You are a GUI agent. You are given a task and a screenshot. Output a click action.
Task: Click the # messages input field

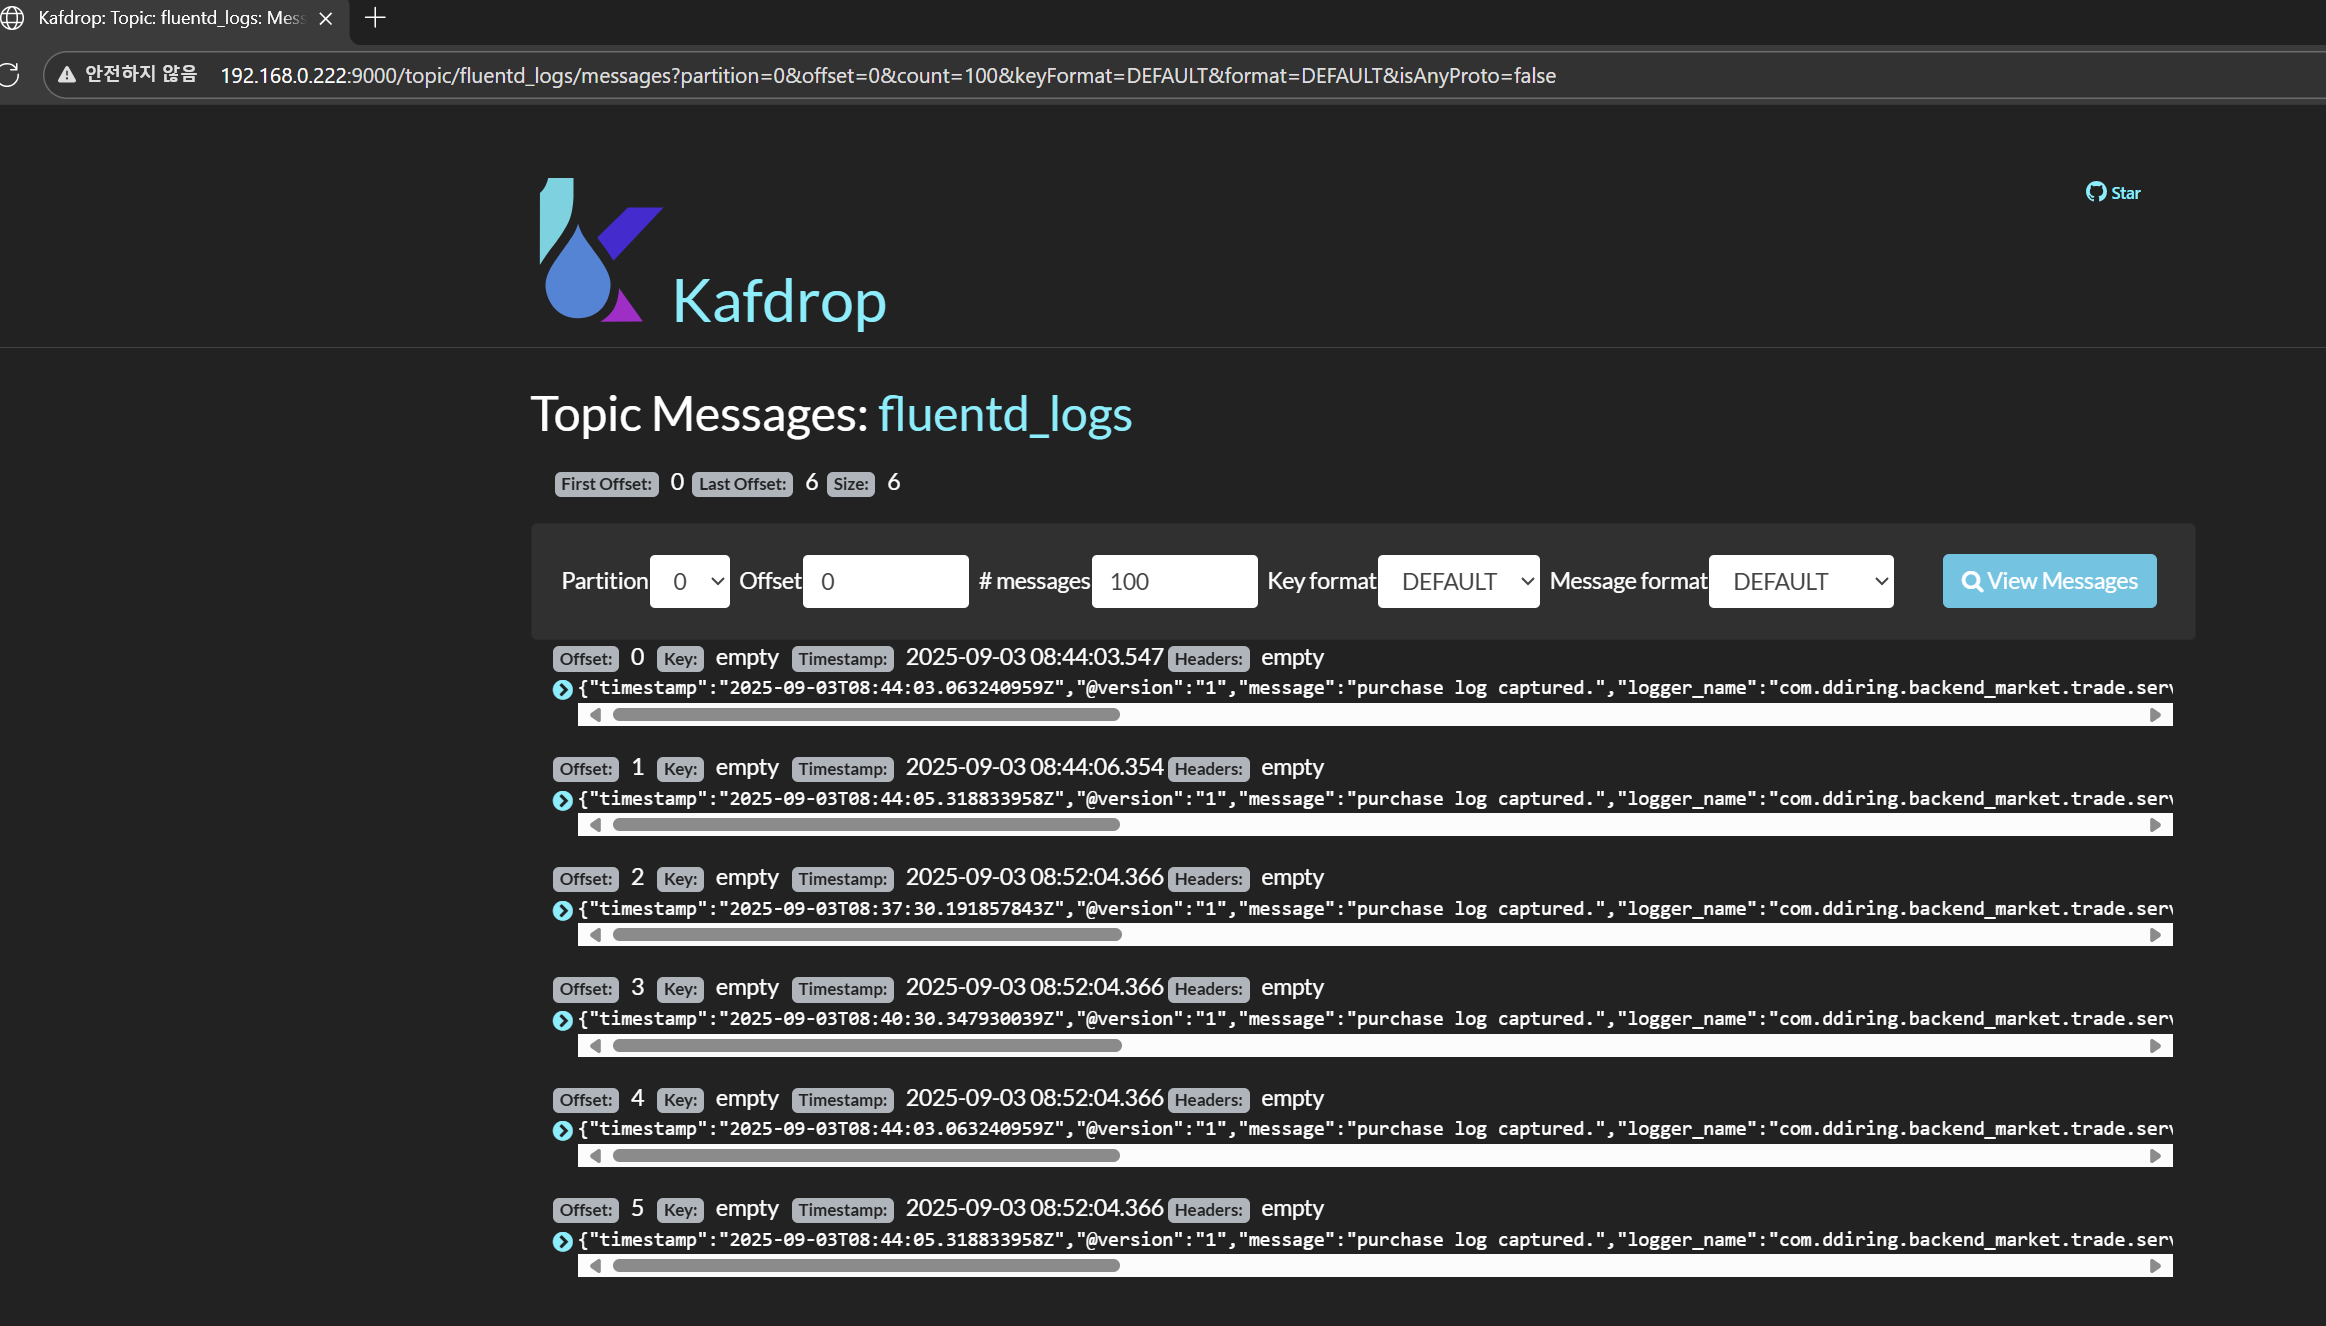1174,581
